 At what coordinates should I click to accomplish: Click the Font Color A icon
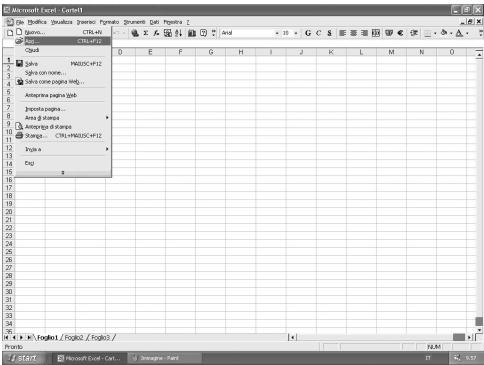[x=460, y=33]
